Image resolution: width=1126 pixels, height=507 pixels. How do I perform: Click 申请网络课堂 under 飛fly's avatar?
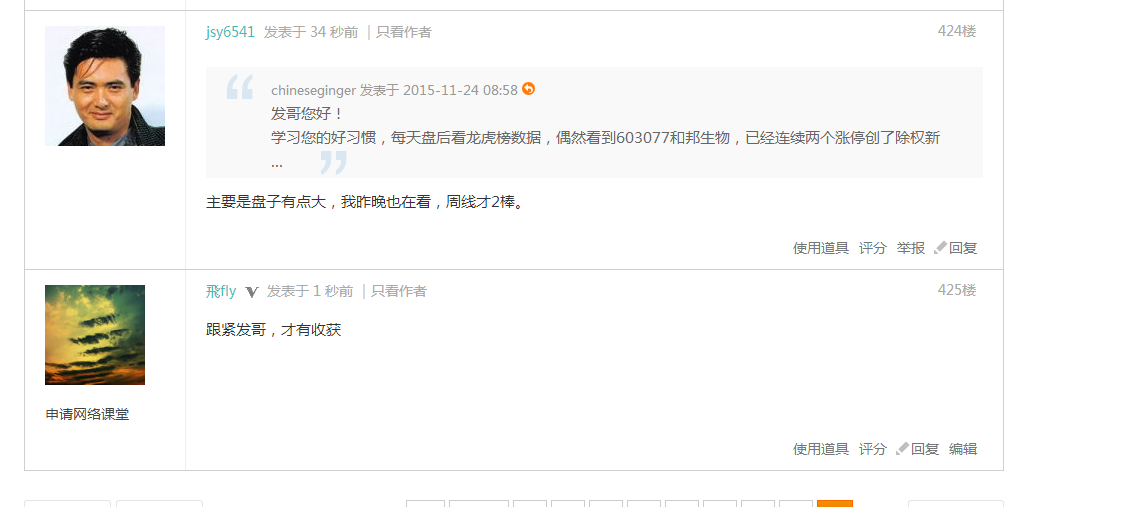pos(88,414)
